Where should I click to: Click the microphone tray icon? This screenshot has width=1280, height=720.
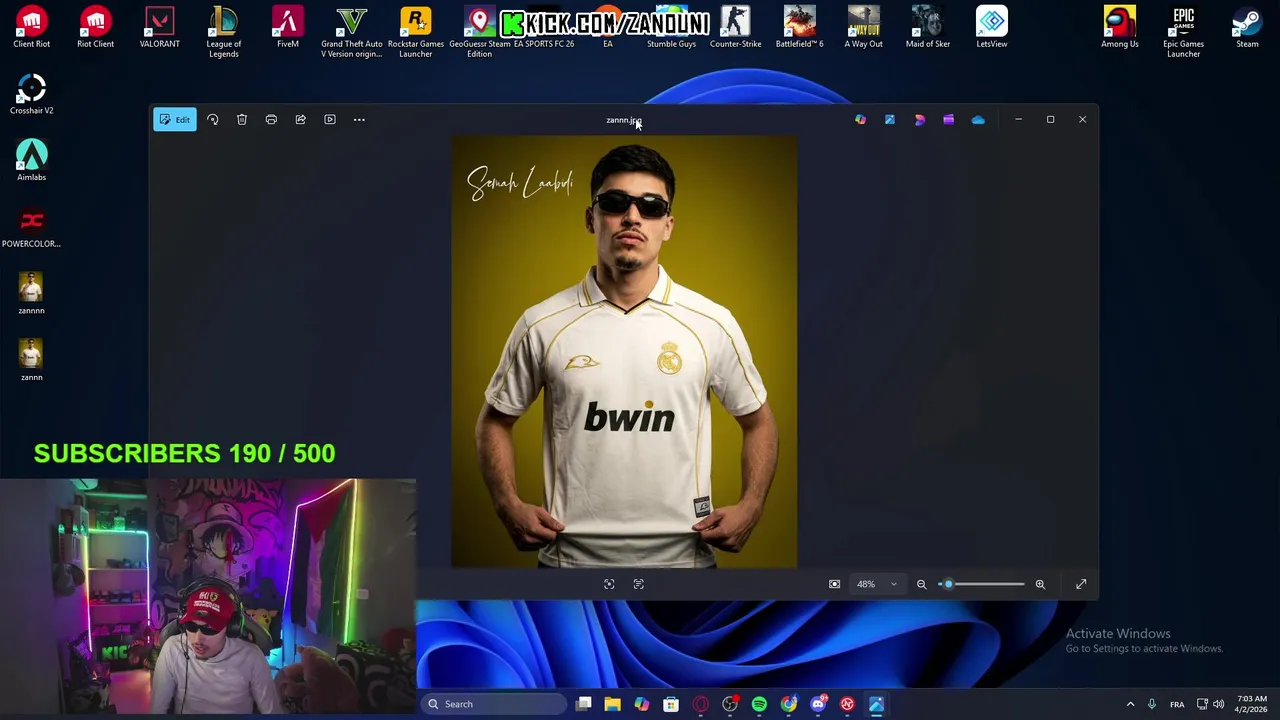click(x=1152, y=704)
